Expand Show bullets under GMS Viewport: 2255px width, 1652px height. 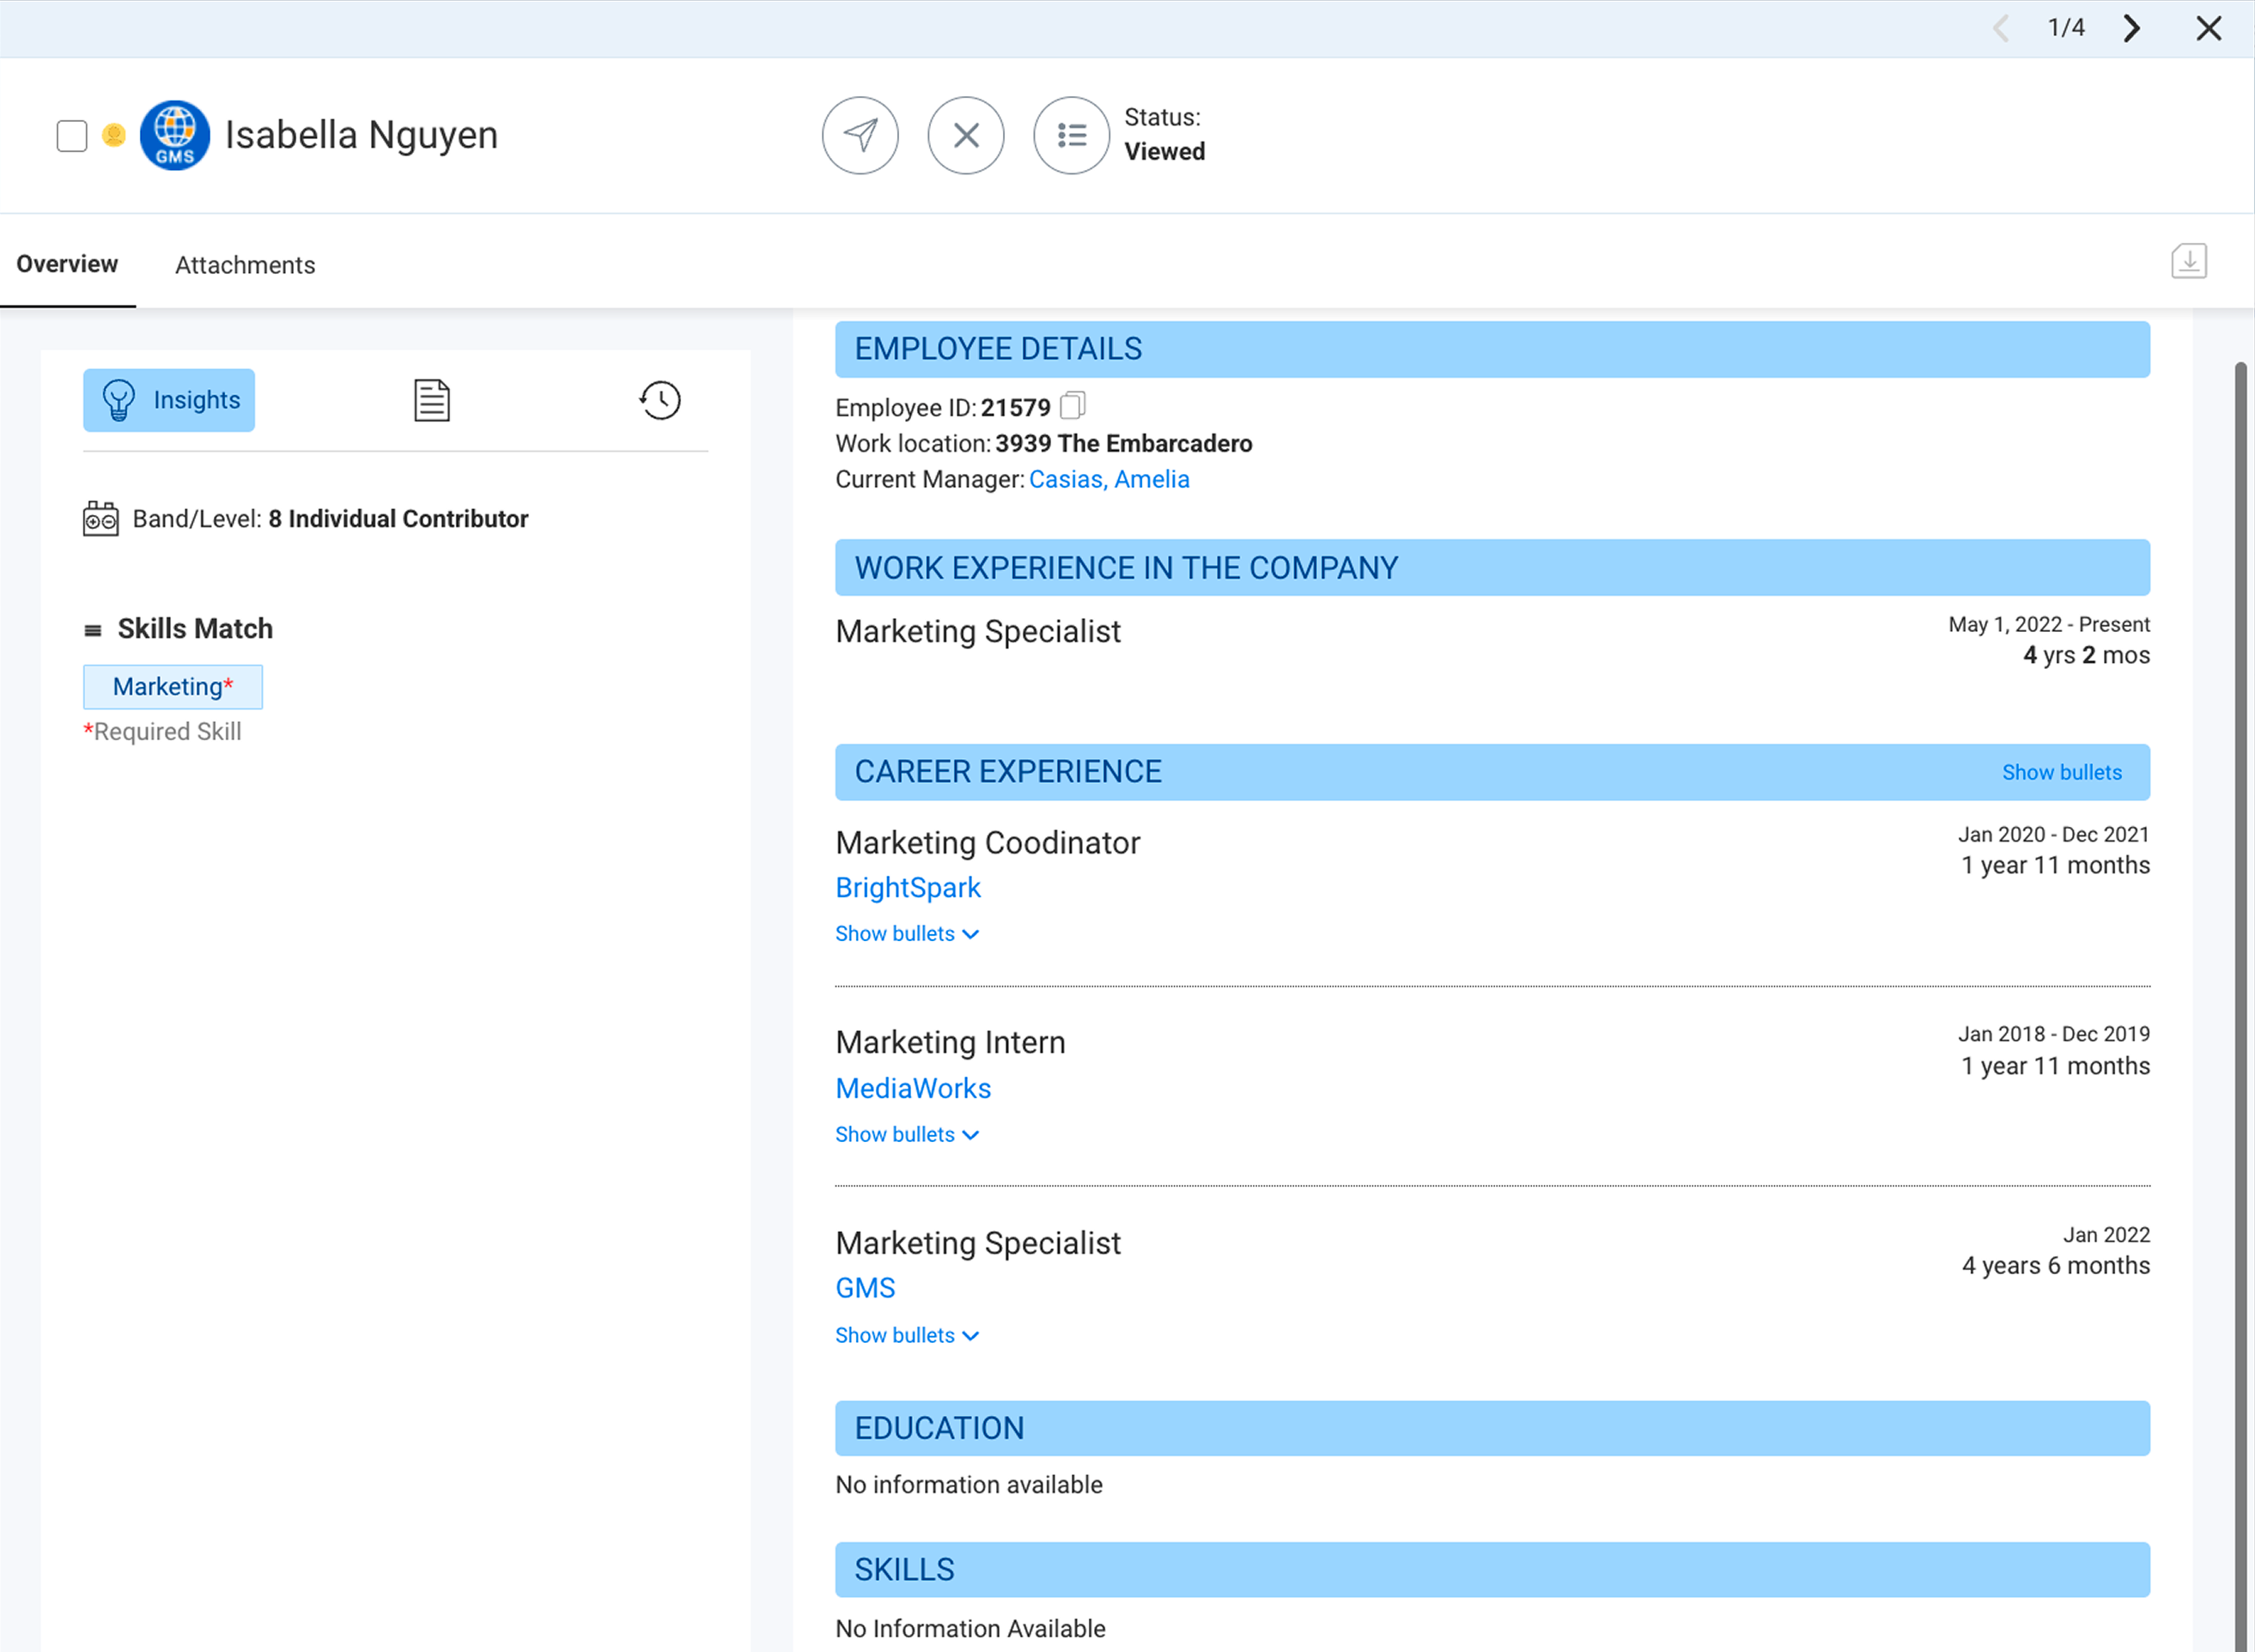[x=907, y=1336]
